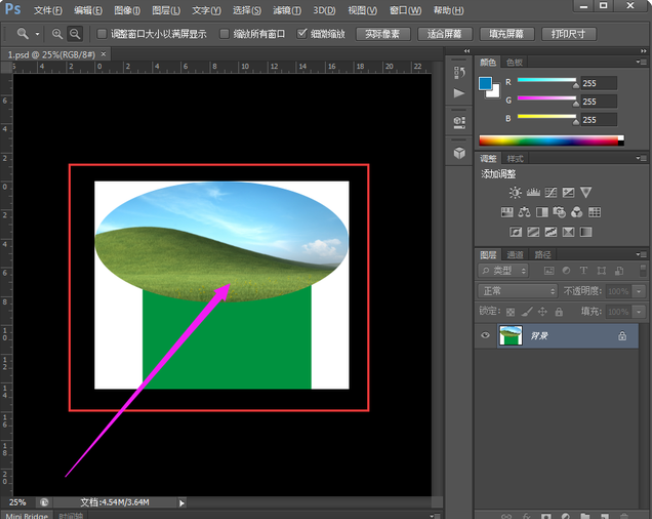Add a Gradient Map adjustment
Screen dimensions: 652x519
pos(586,232)
